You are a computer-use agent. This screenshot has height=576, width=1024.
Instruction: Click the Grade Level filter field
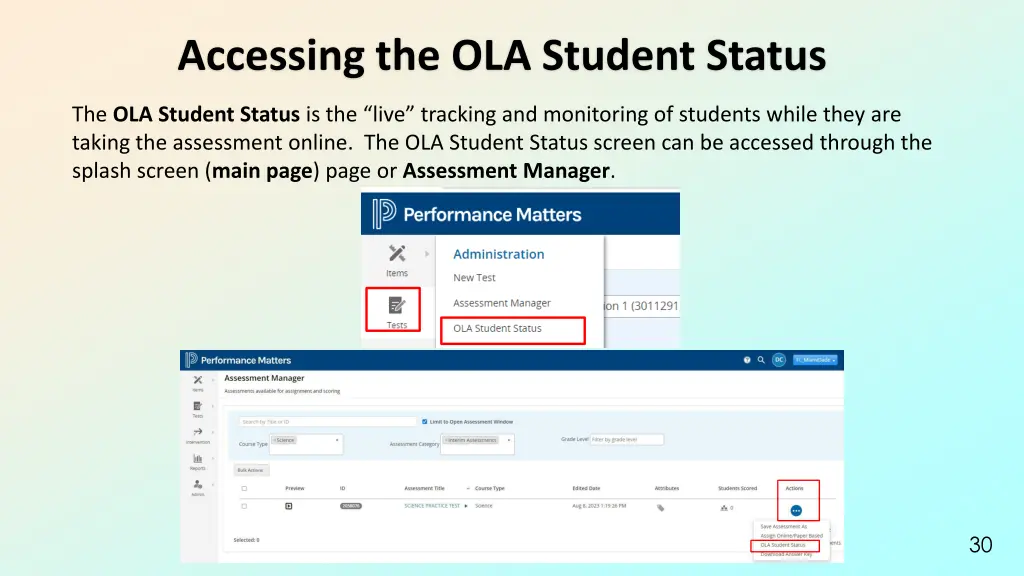626,440
